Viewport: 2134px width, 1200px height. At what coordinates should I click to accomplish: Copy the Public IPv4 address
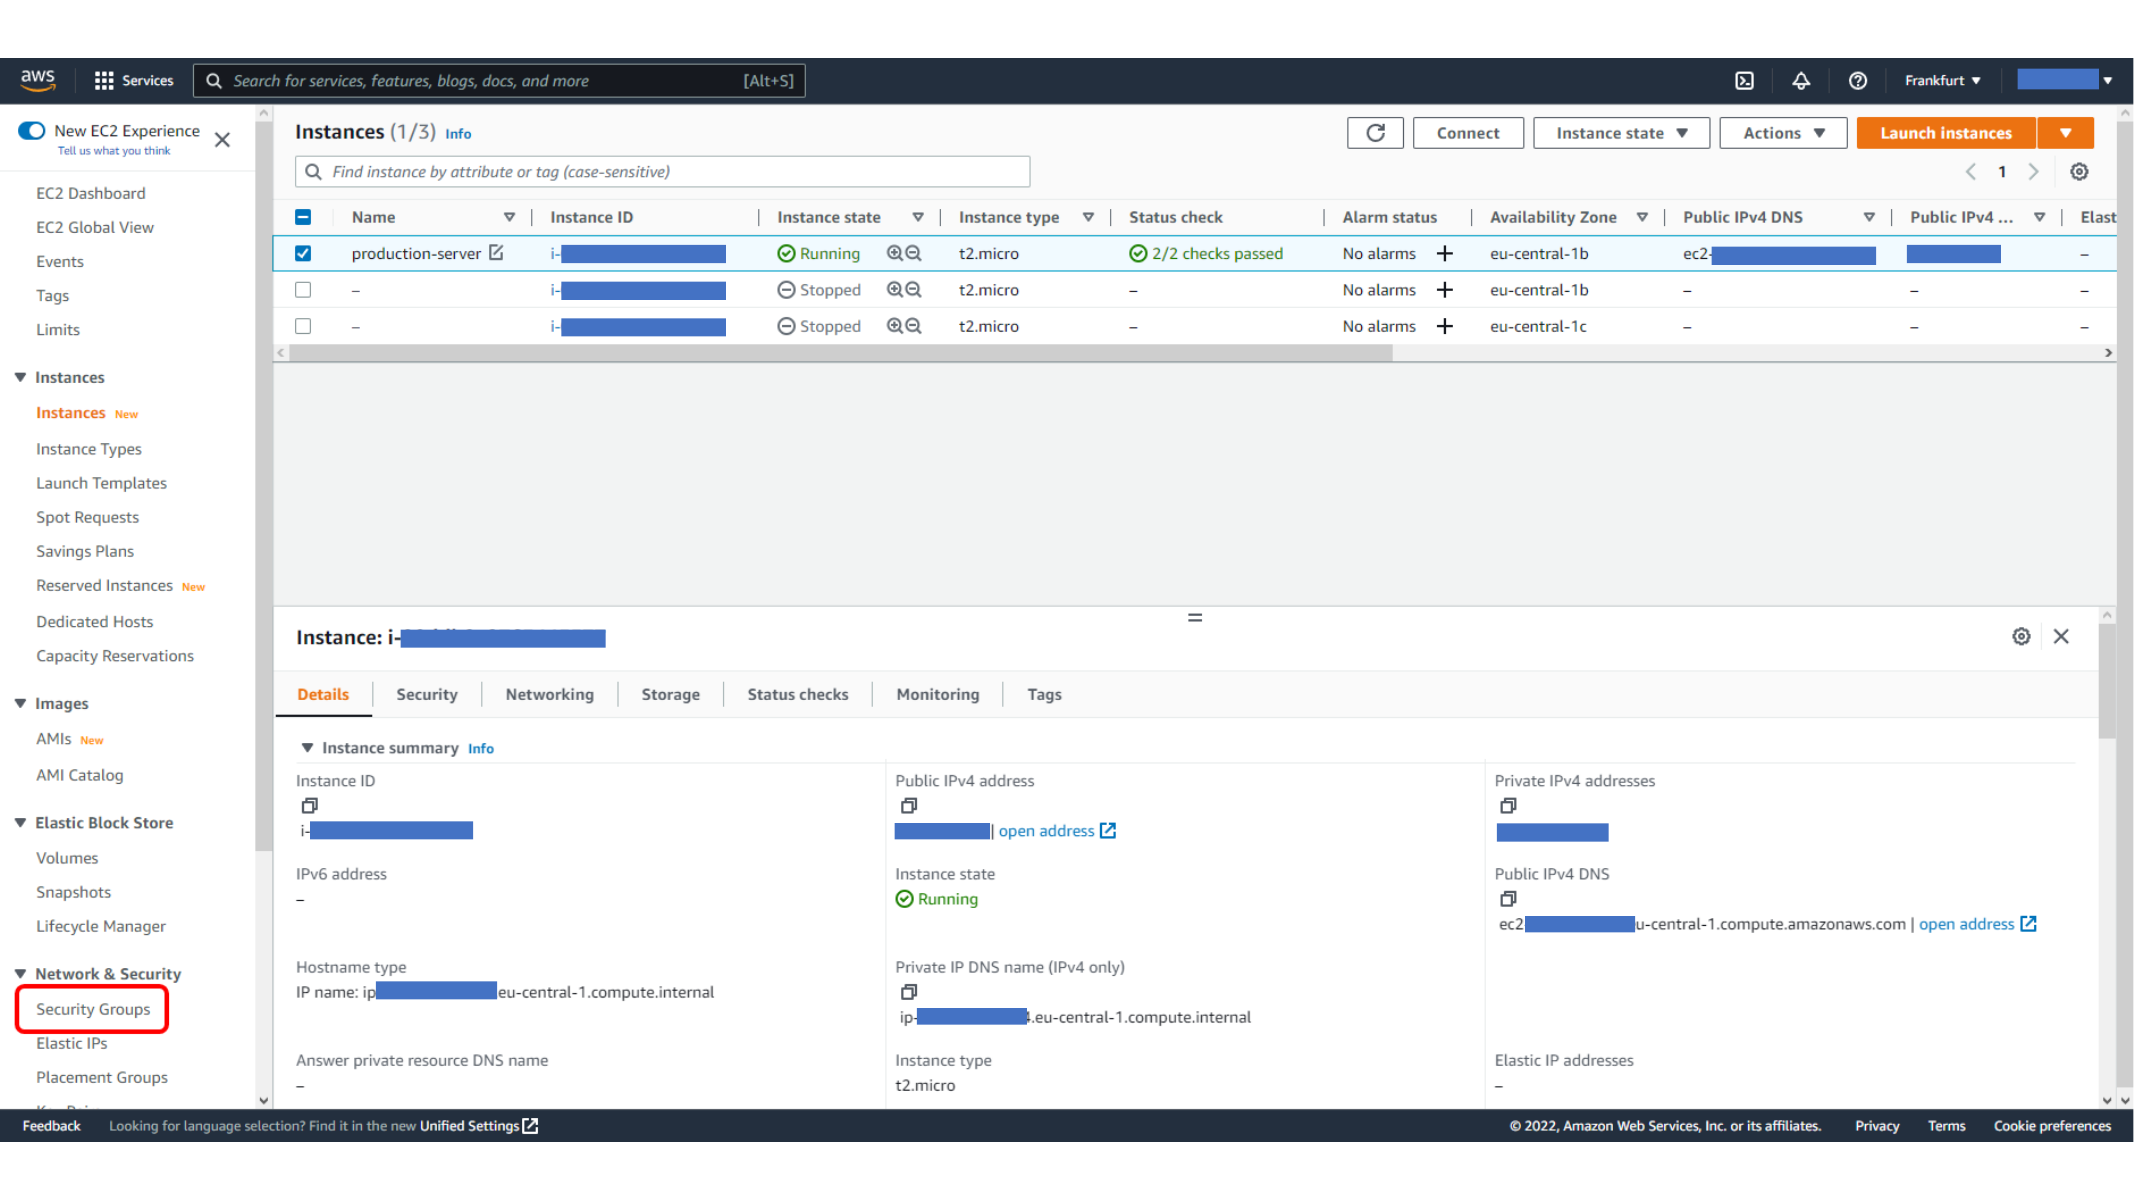click(908, 806)
